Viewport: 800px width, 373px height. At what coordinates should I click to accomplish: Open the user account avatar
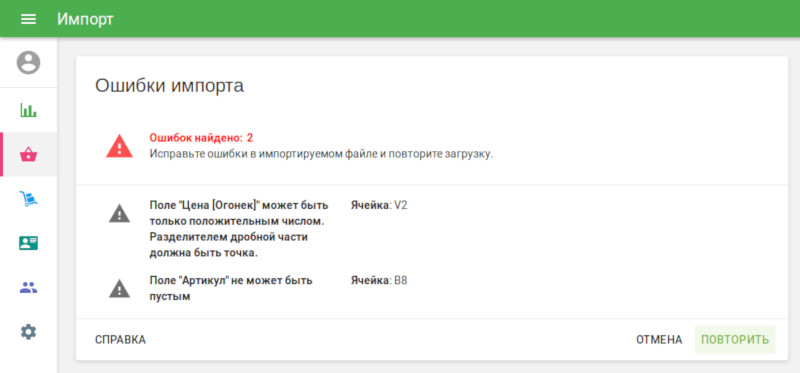pos(28,62)
